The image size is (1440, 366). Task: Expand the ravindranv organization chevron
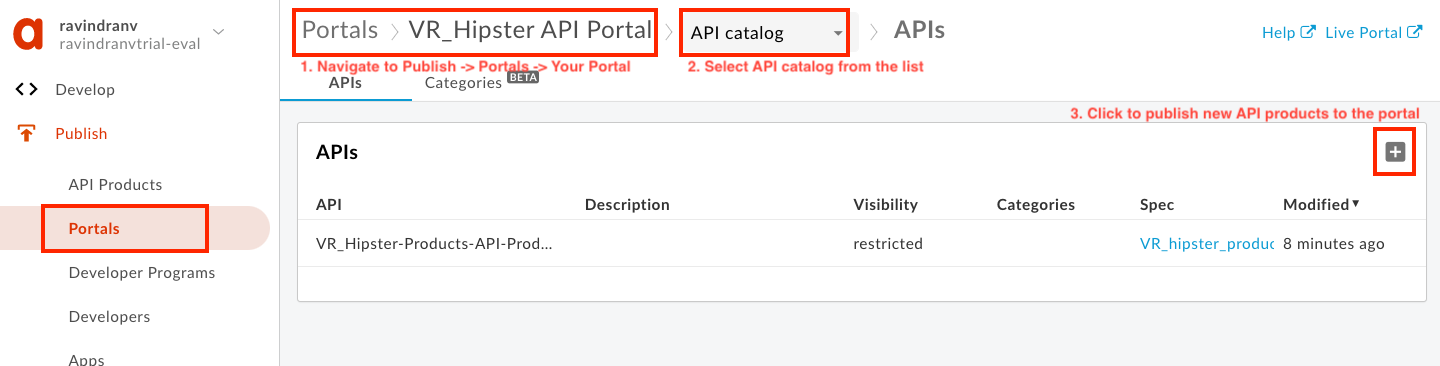click(219, 32)
